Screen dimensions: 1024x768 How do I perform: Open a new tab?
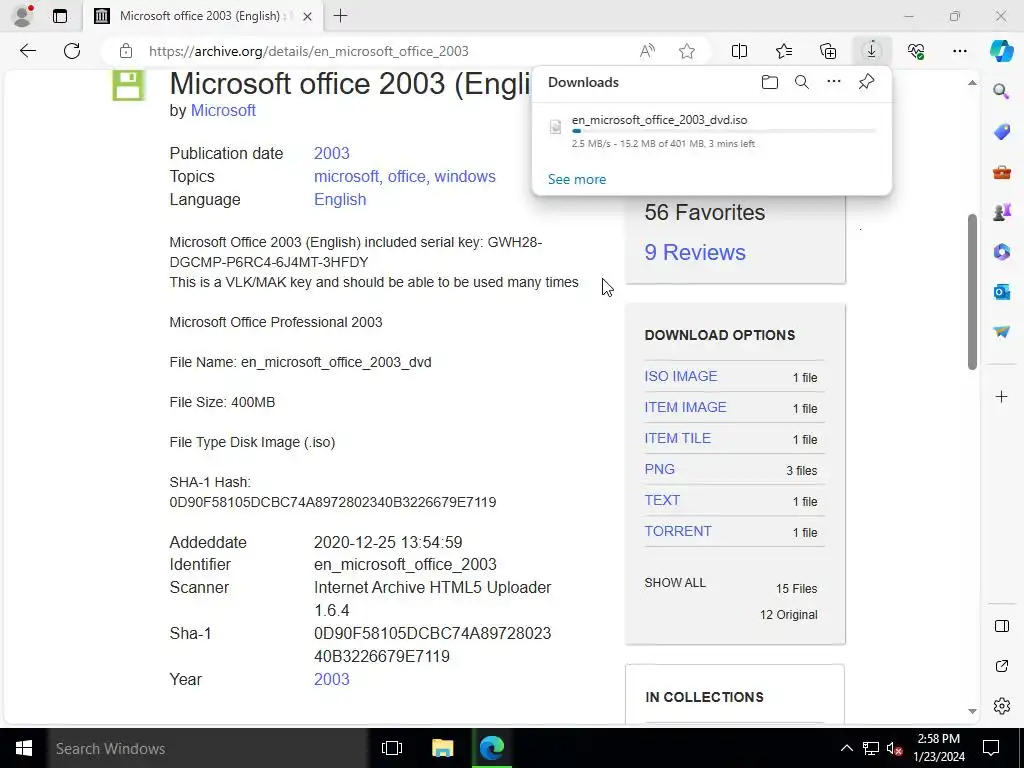tap(340, 16)
